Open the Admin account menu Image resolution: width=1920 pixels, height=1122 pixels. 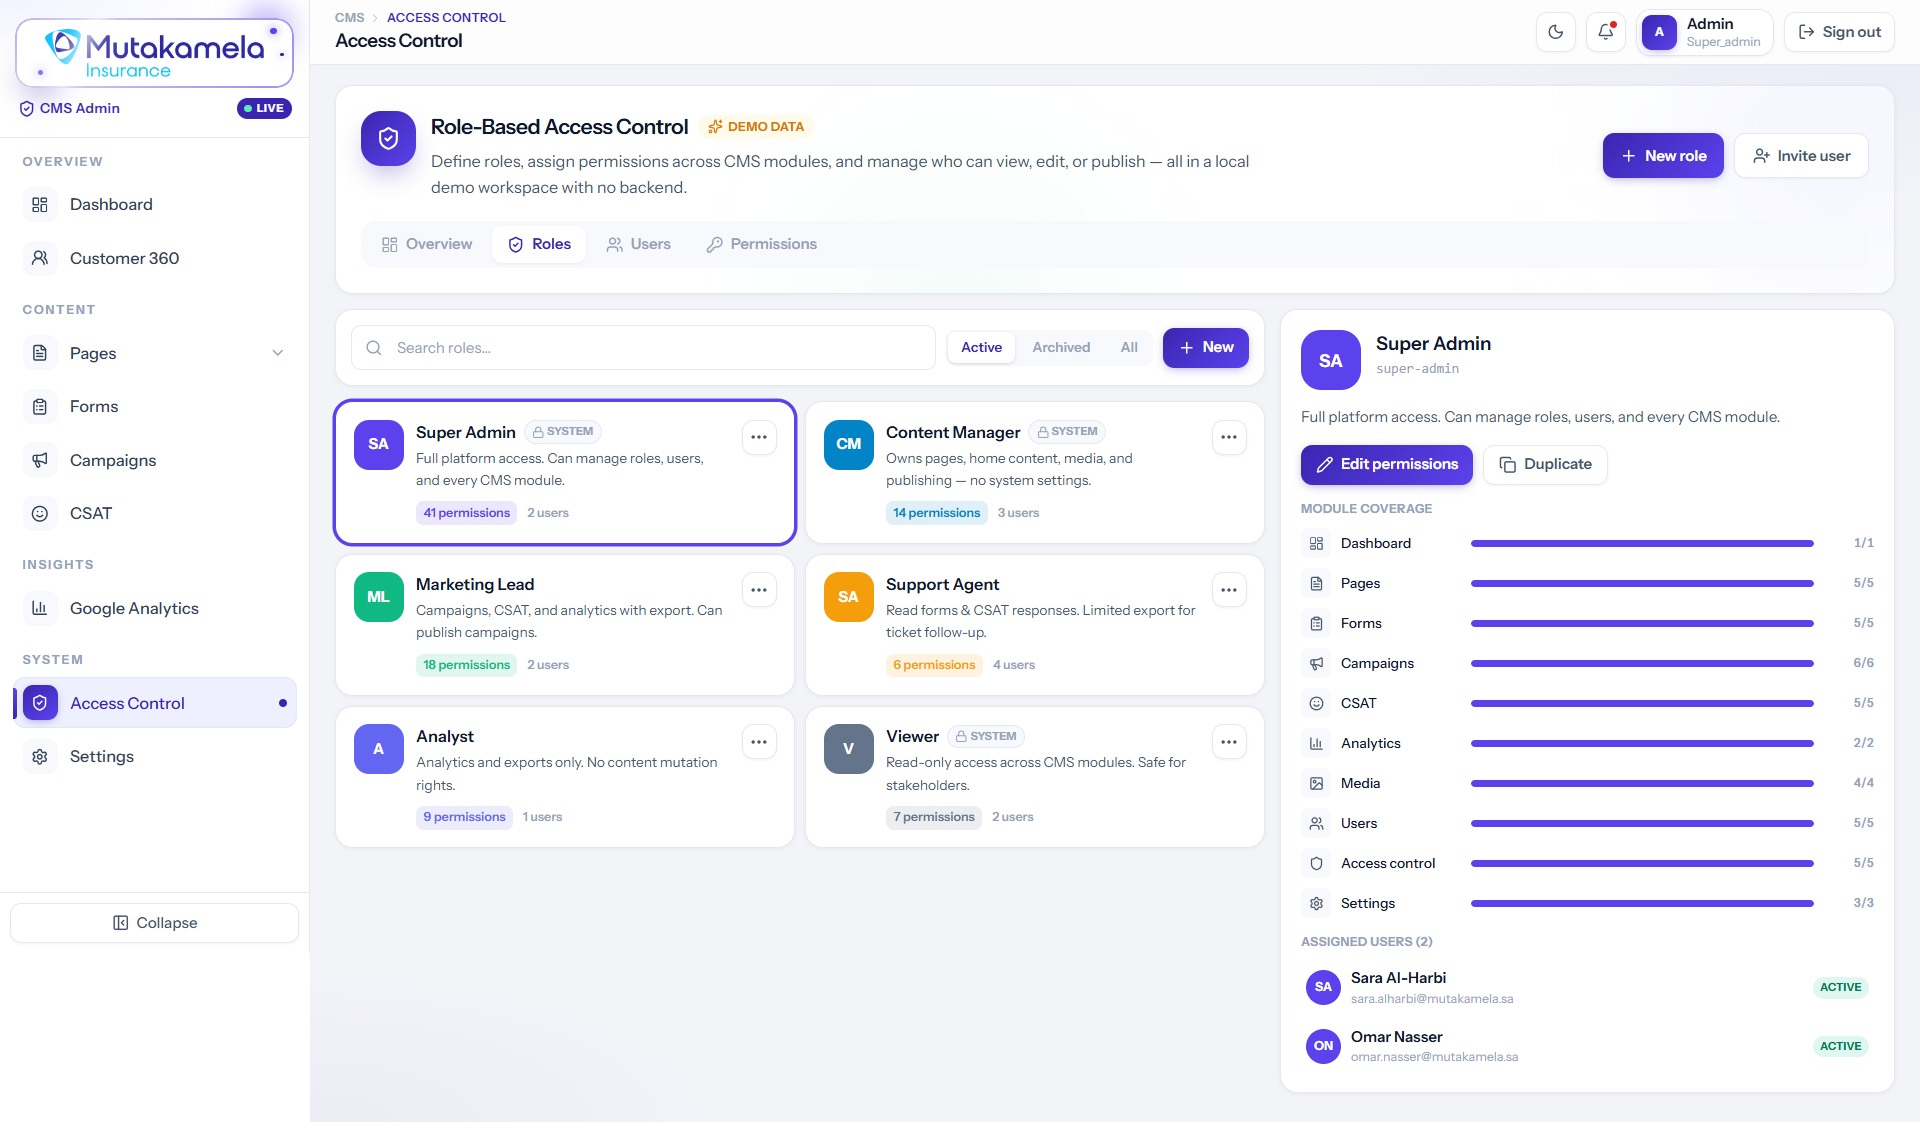click(x=1705, y=32)
